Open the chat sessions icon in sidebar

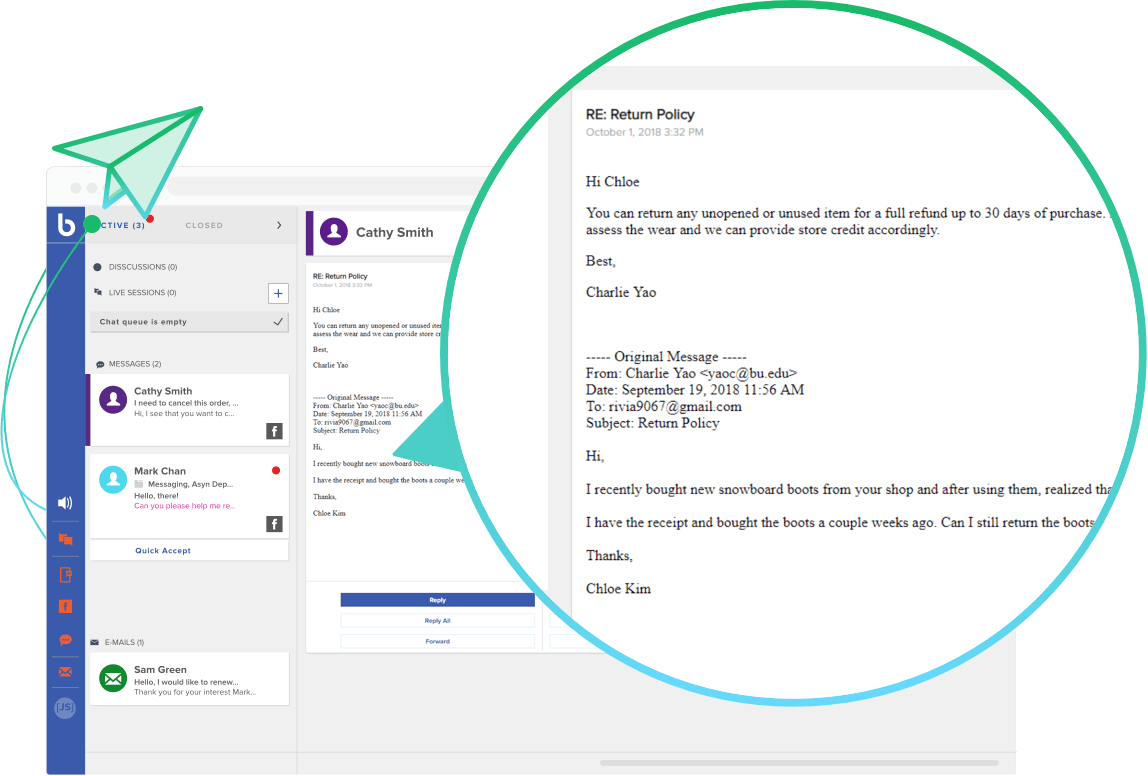coord(65,539)
